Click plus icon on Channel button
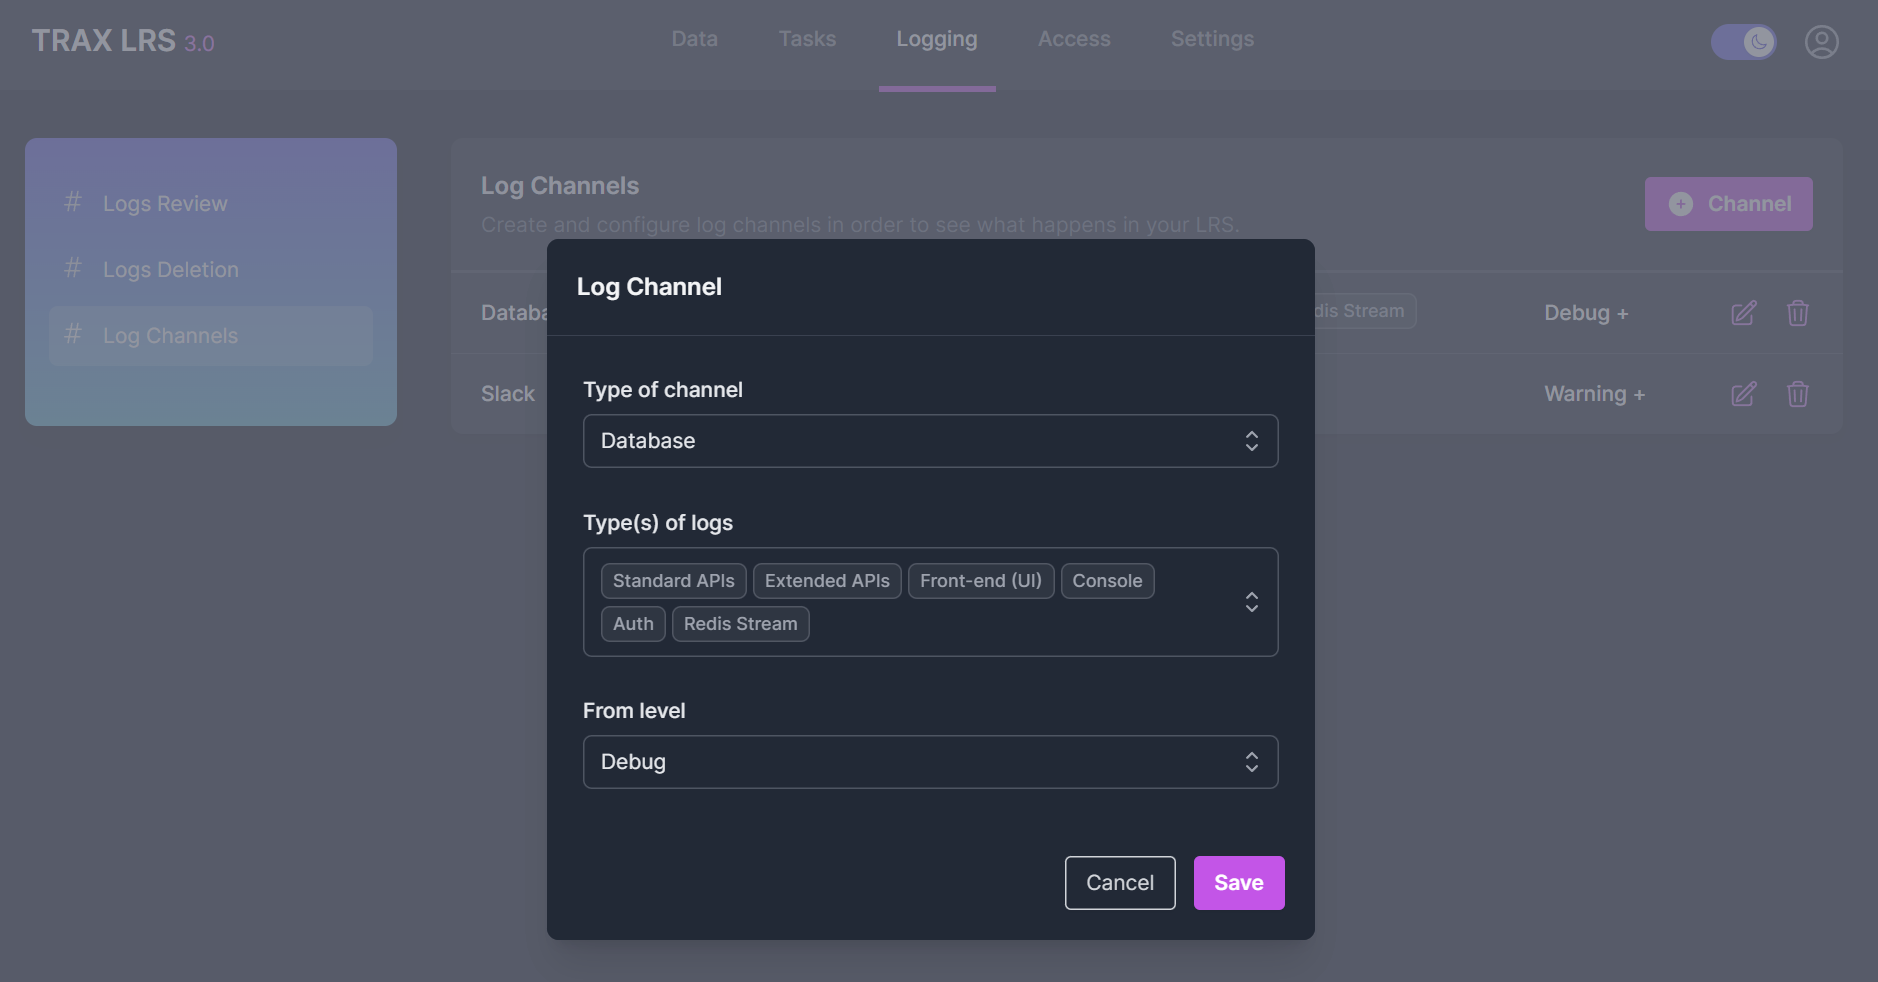Viewport: 1878px width, 982px height. pos(1681,204)
